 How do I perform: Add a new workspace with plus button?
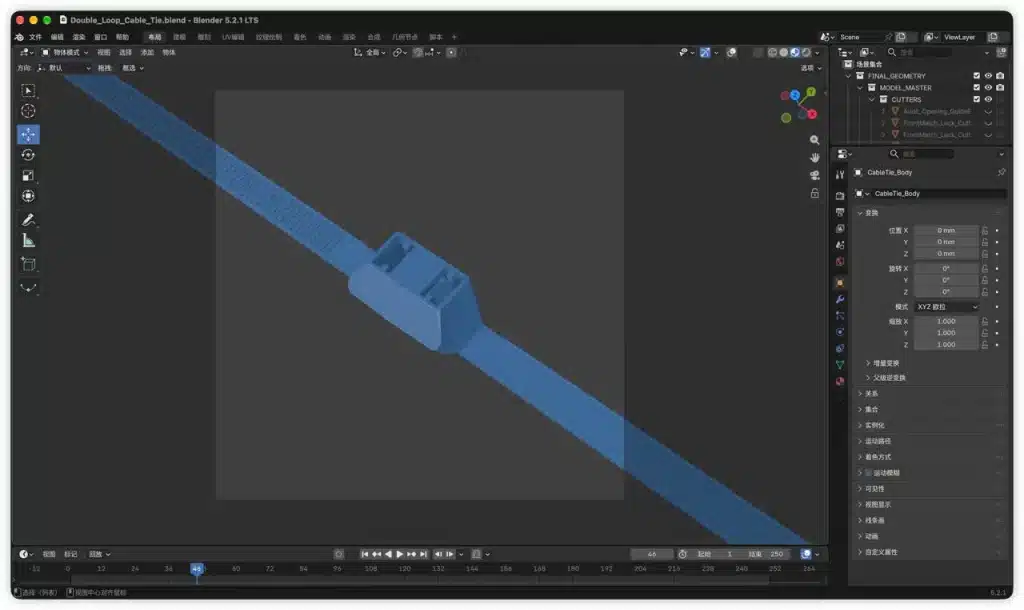tap(455, 37)
